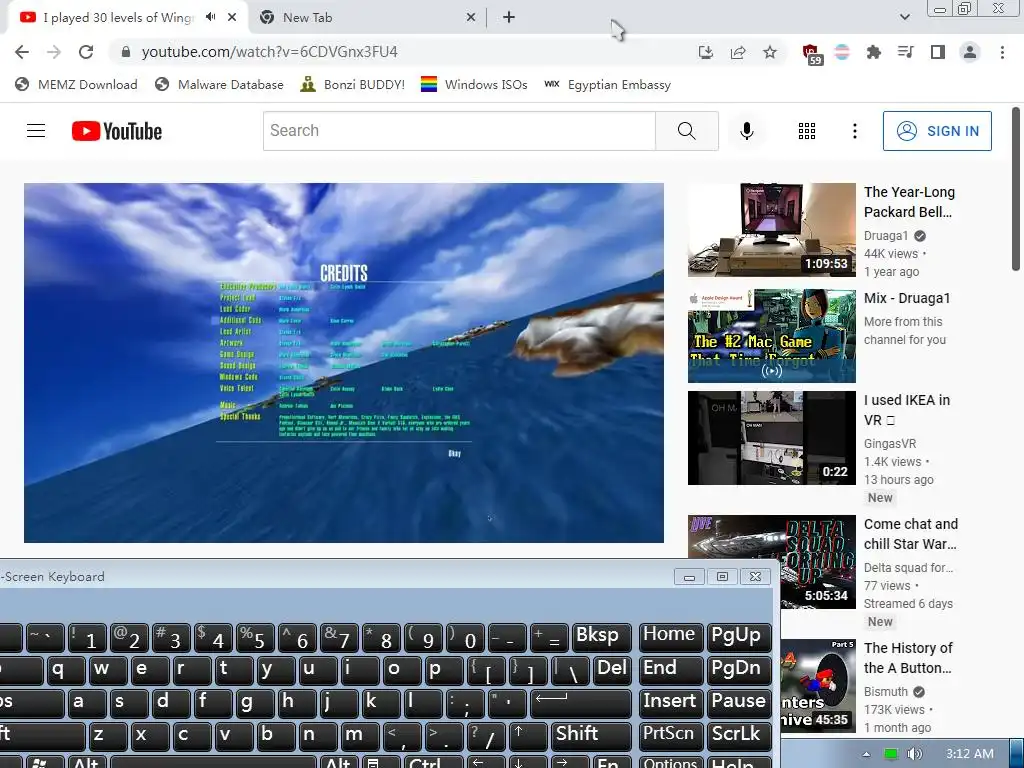Open Year-Long Packard Bell video thumbnail
The height and width of the screenshot is (768, 1024).
(x=771, y=230)
